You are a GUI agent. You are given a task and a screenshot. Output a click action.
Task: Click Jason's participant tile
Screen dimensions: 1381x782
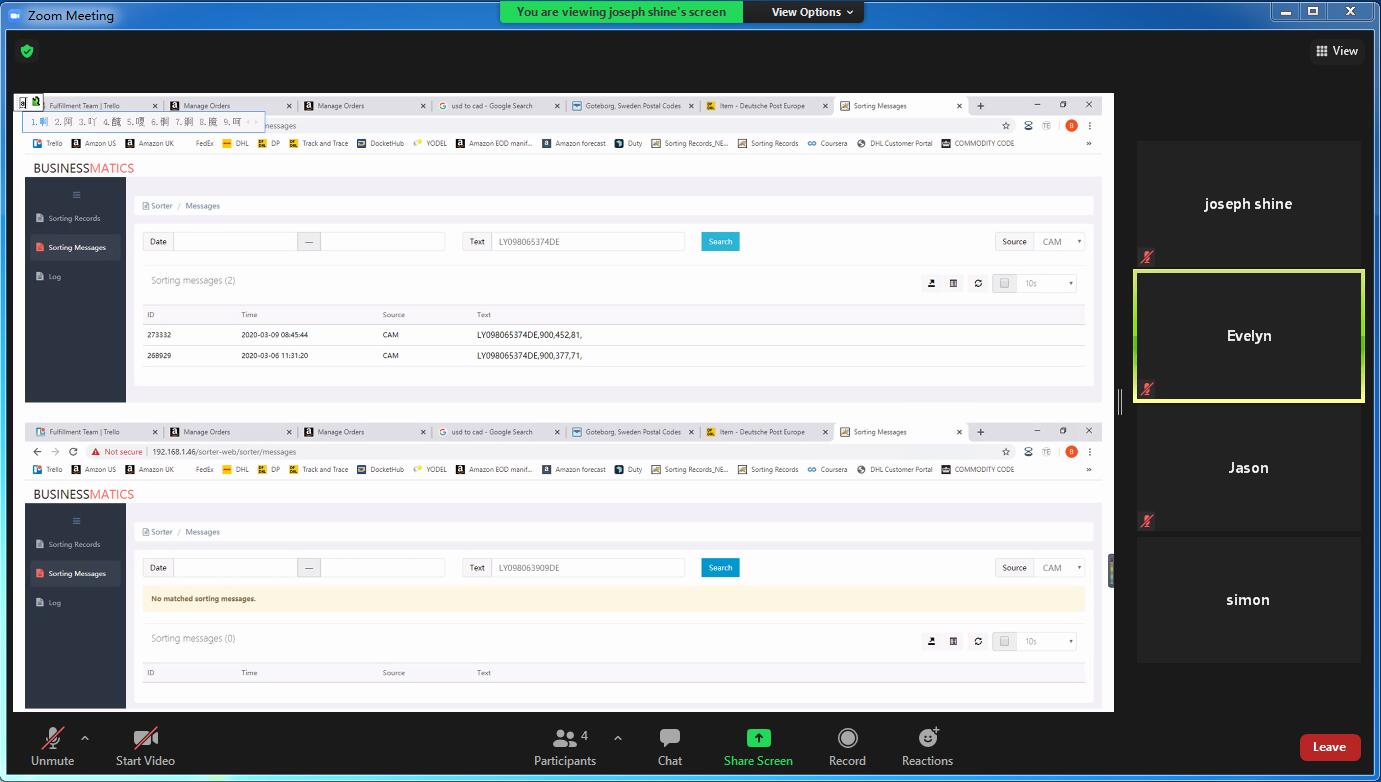(x=1248, y=468)
